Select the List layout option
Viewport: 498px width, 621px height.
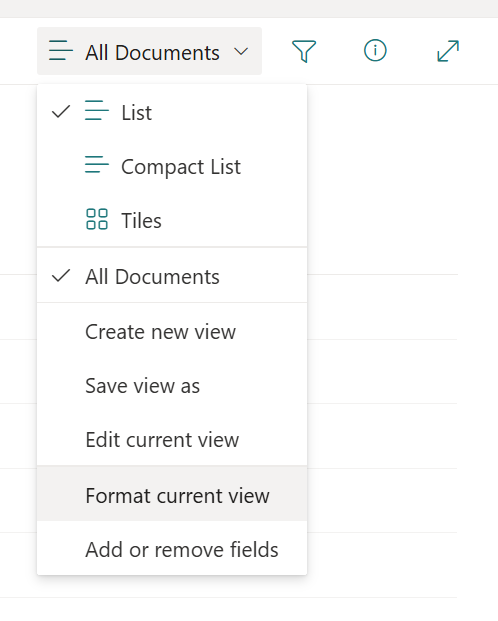coord(172,112)
